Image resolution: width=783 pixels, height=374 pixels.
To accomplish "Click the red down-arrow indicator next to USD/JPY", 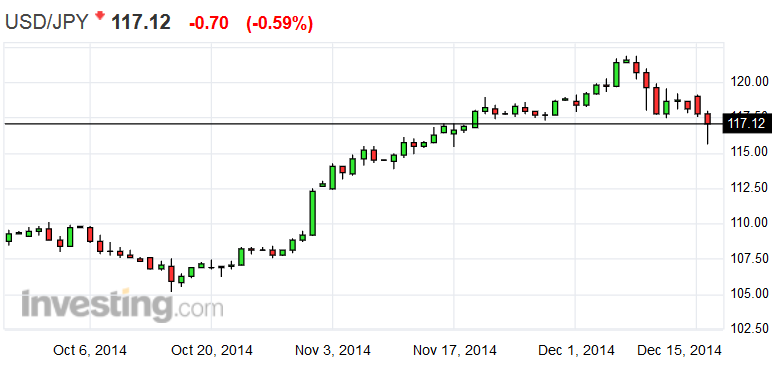I will coord(100,16).
